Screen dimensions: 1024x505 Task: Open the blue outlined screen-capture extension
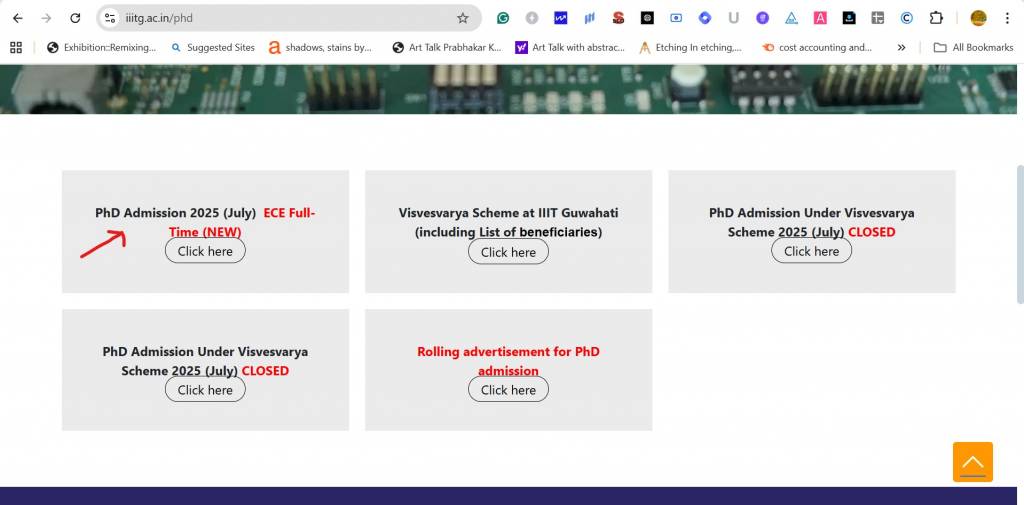tap(676, 18)
